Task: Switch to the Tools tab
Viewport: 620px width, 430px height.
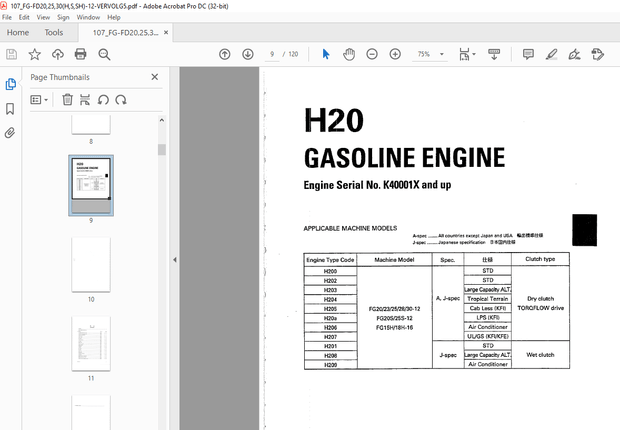Action: [54, 32]
